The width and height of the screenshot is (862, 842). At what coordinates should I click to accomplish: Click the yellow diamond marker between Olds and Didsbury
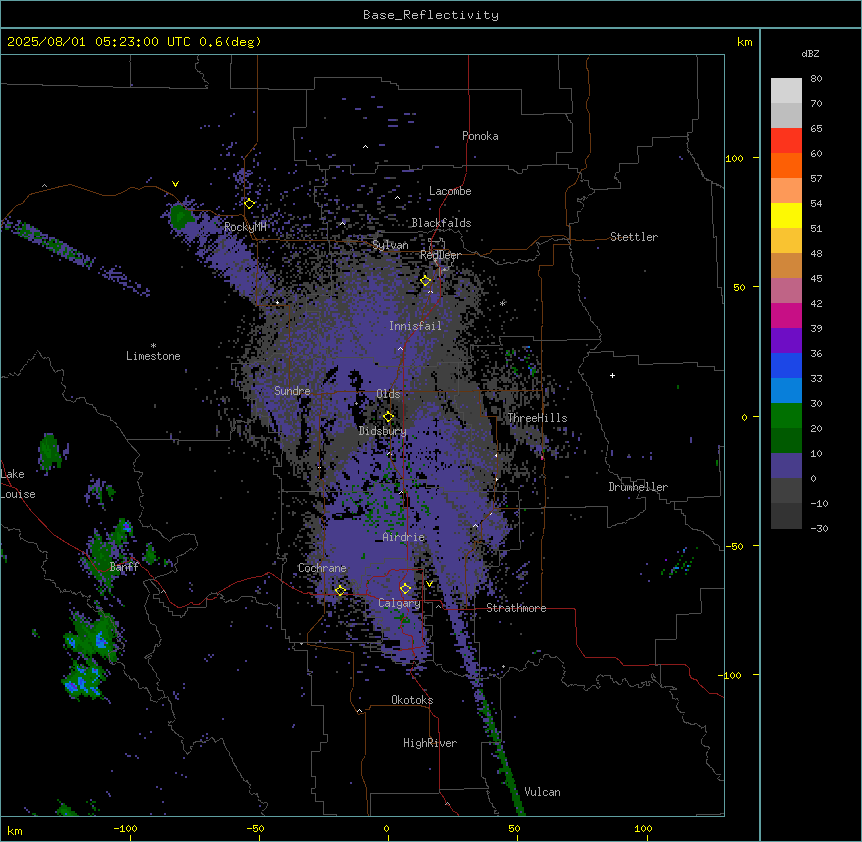click(388, 417)
